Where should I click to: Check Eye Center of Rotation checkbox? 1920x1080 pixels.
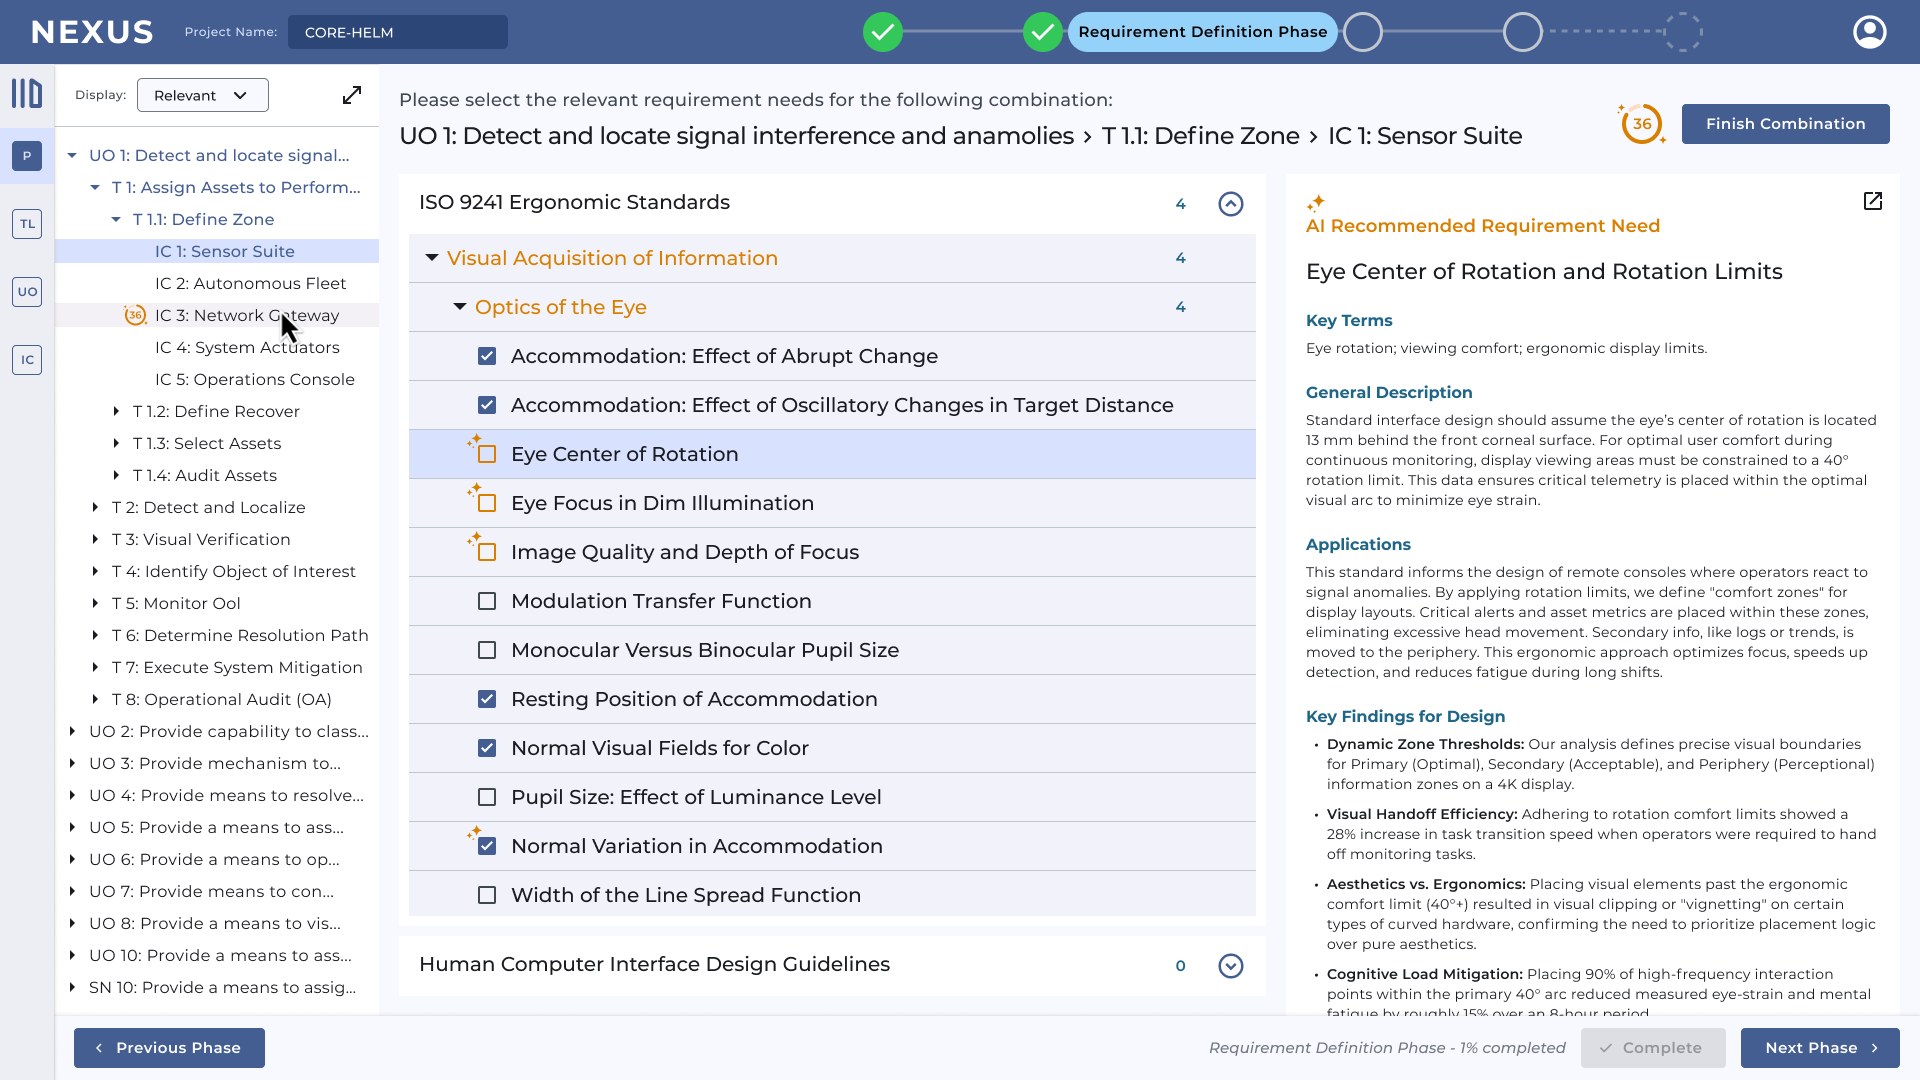[487, 455]
